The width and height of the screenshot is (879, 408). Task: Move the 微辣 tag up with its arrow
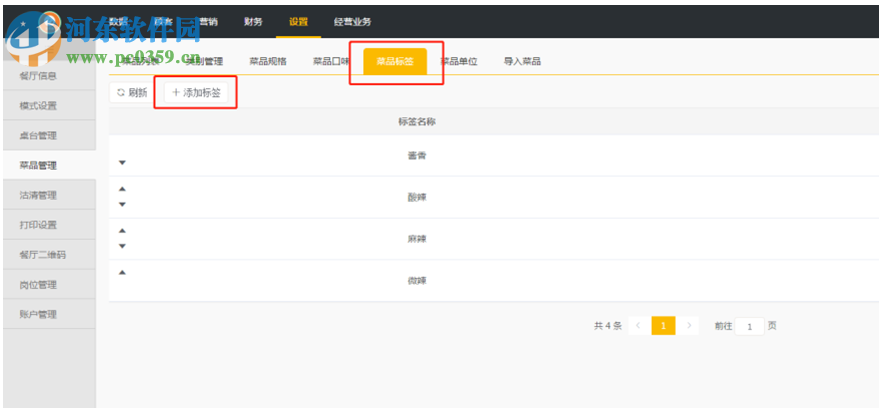click(x=122, y=272)
